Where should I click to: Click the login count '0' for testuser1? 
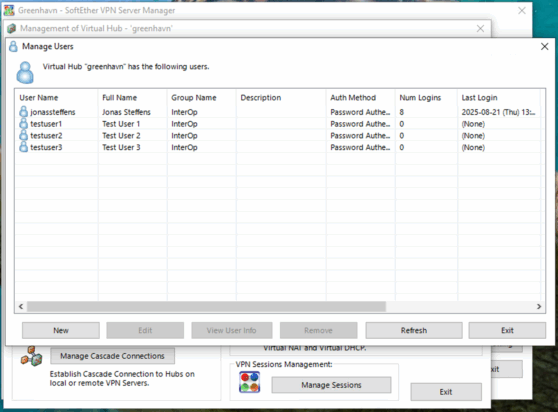401,124
